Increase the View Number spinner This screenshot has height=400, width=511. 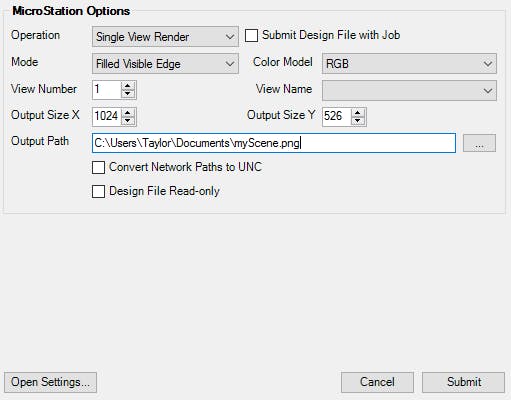(128, 86)
